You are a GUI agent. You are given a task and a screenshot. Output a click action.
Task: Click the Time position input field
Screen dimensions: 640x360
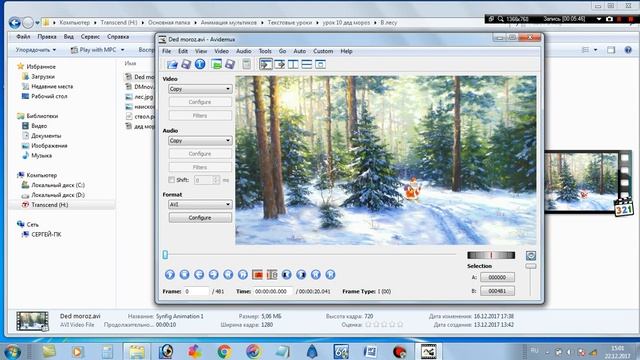coord(273,291)
